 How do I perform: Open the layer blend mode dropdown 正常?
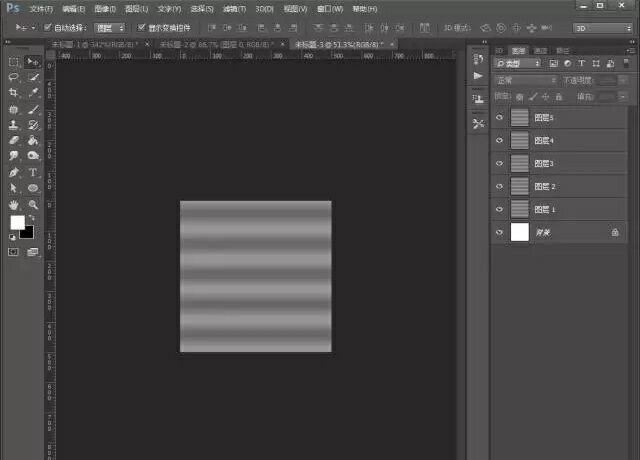coord(525,80)
